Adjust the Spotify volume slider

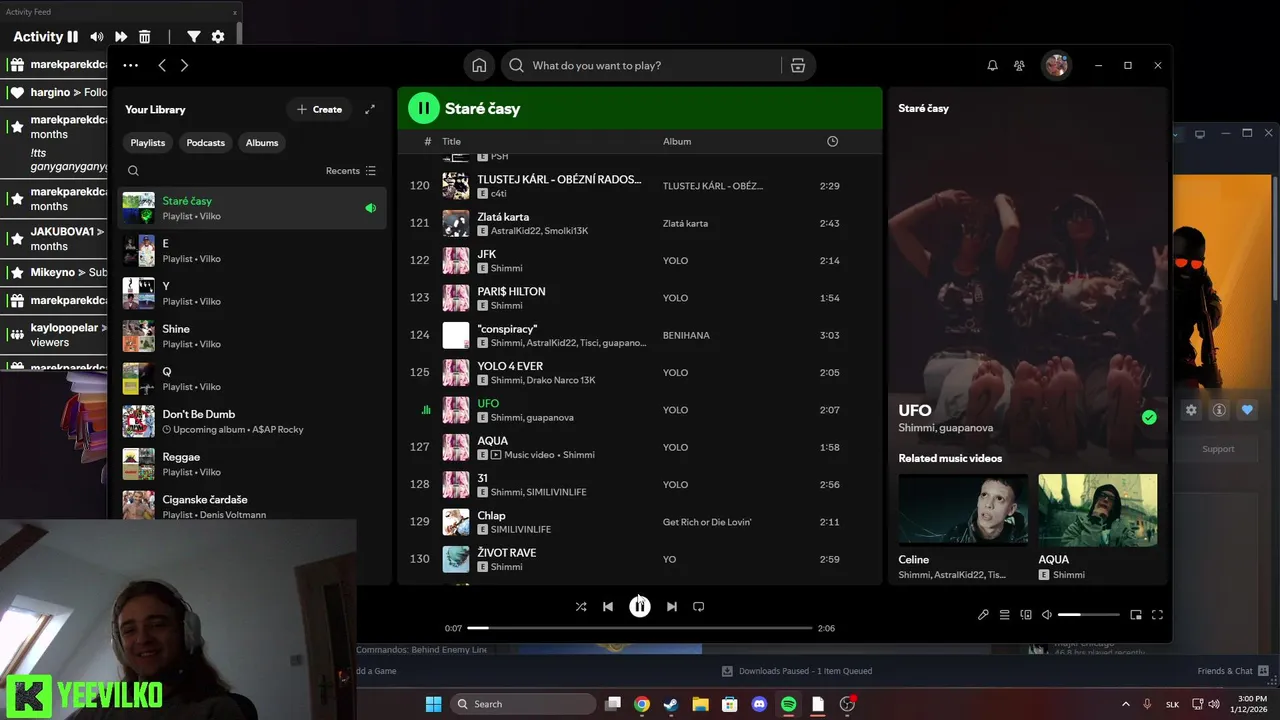click(x=1089, y=615)
